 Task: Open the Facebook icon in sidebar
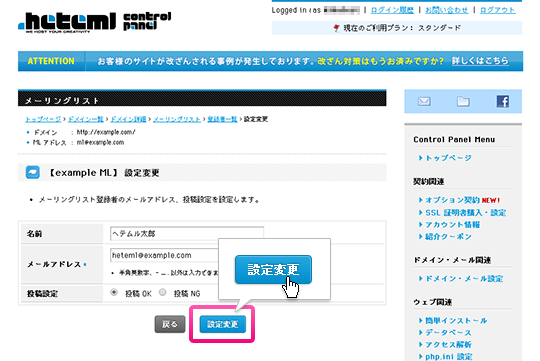[502, 101]
